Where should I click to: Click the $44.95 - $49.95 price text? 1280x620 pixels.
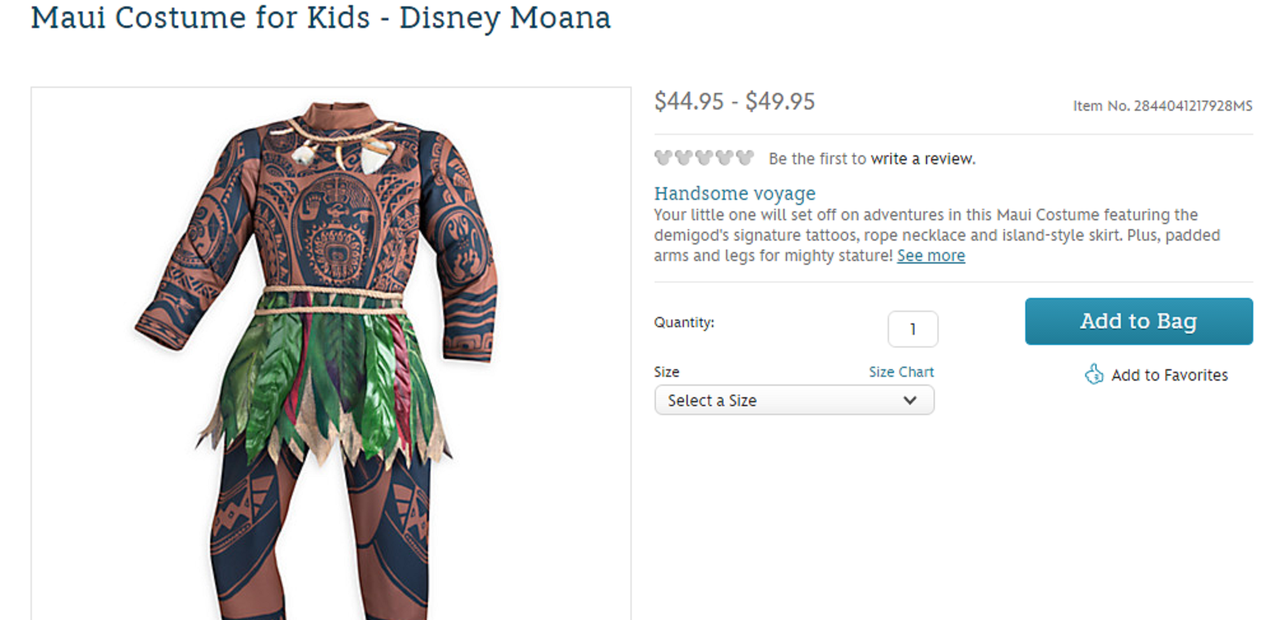point(734,101)
